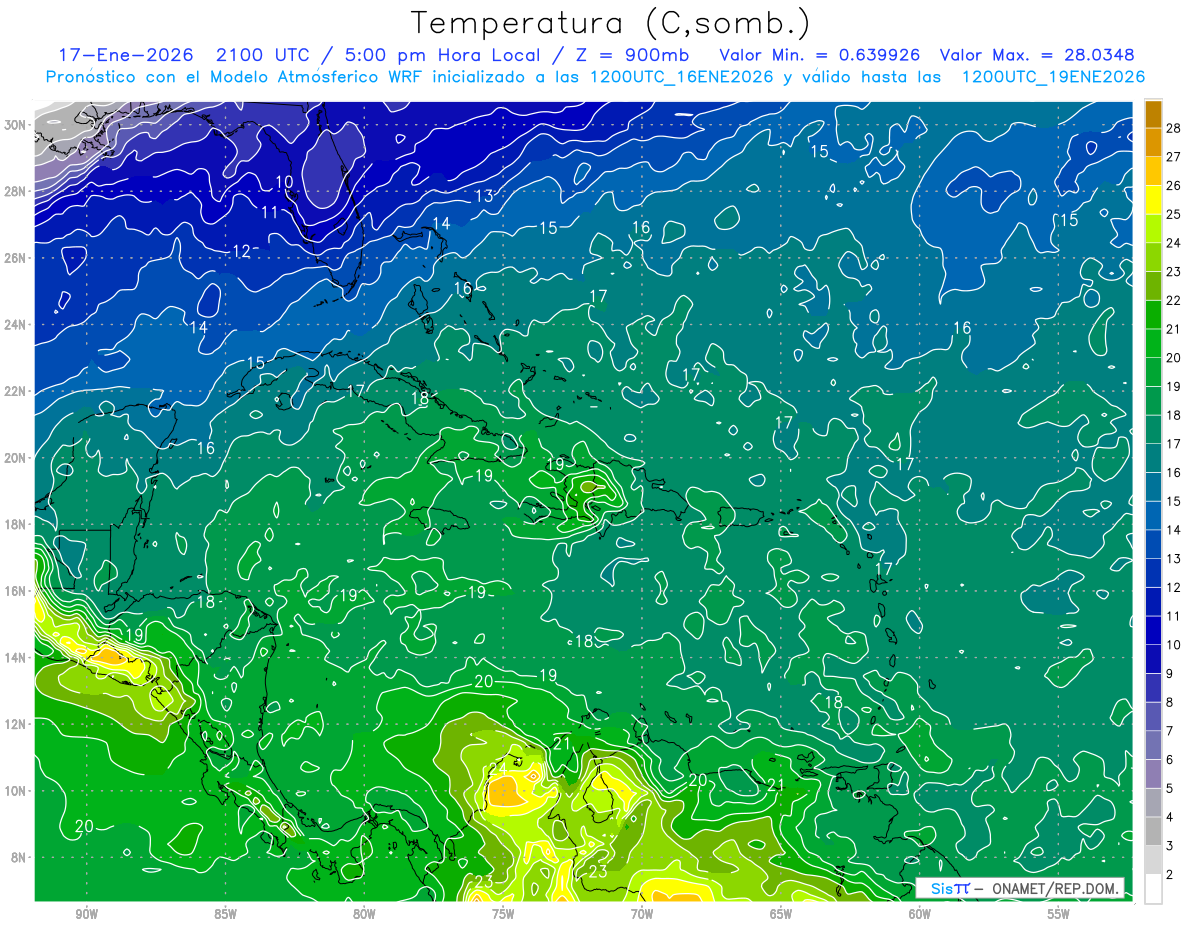Select the 'Z = 900mb' level text
The width and height of the screenshot is (1200, 927).
pos(631,55)
